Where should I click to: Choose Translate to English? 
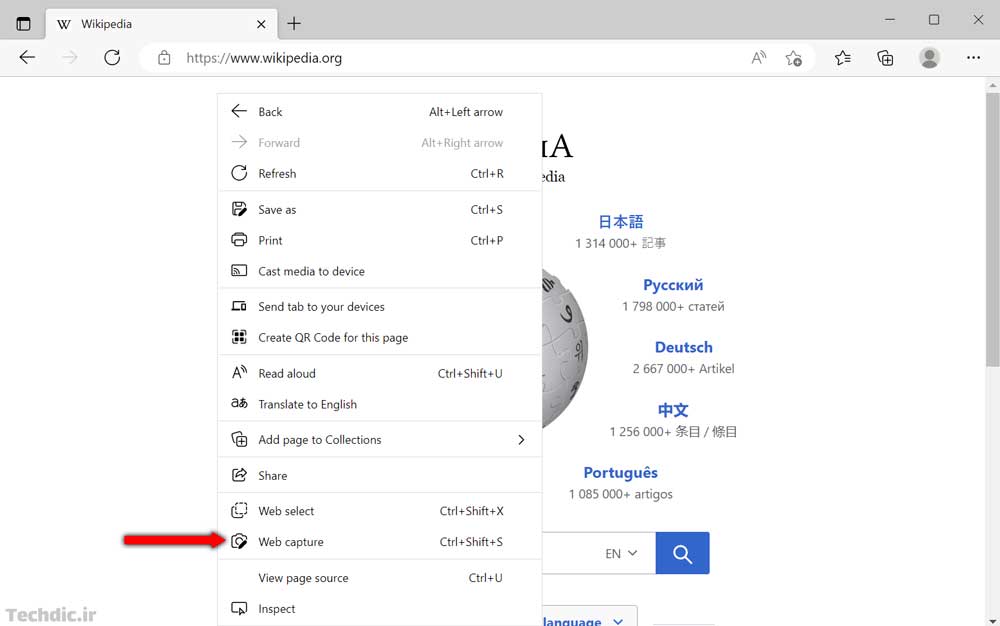coord(379,404)
